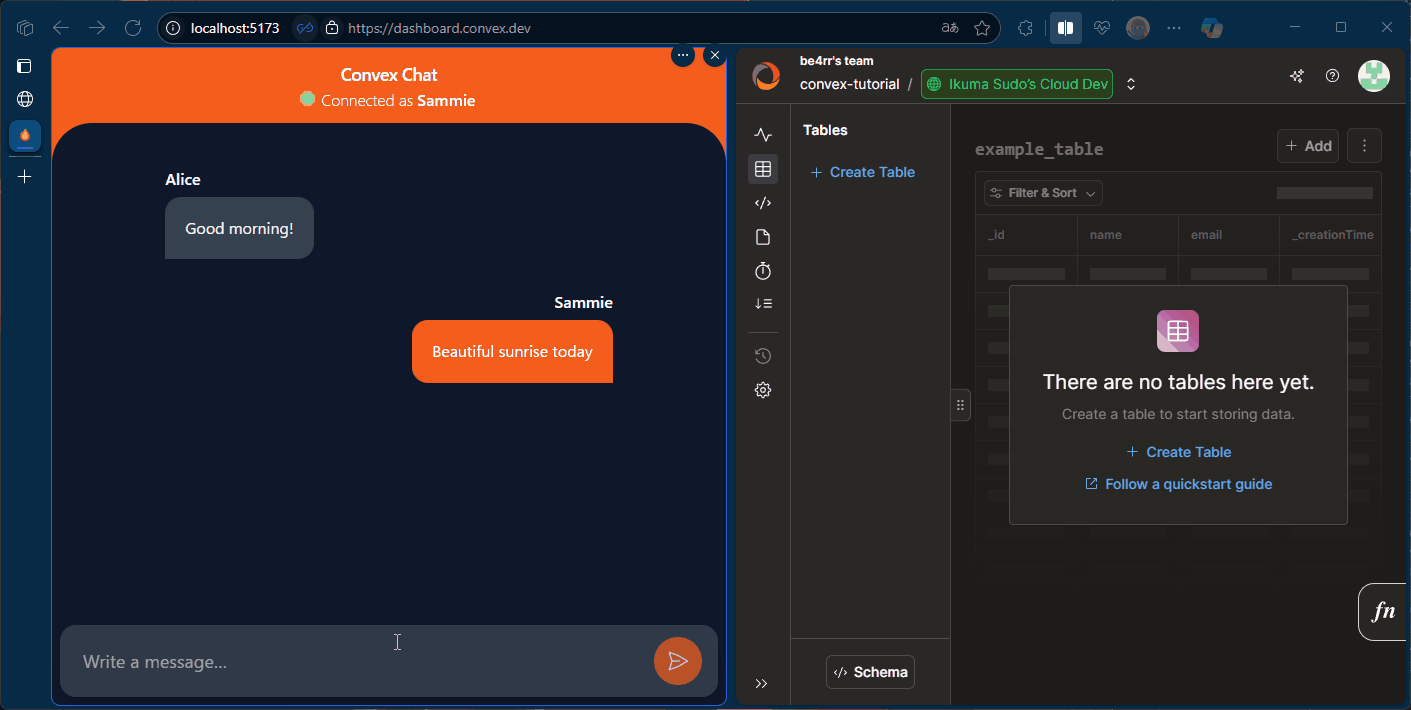Click the Sammie sender name above message

(583, 303)
